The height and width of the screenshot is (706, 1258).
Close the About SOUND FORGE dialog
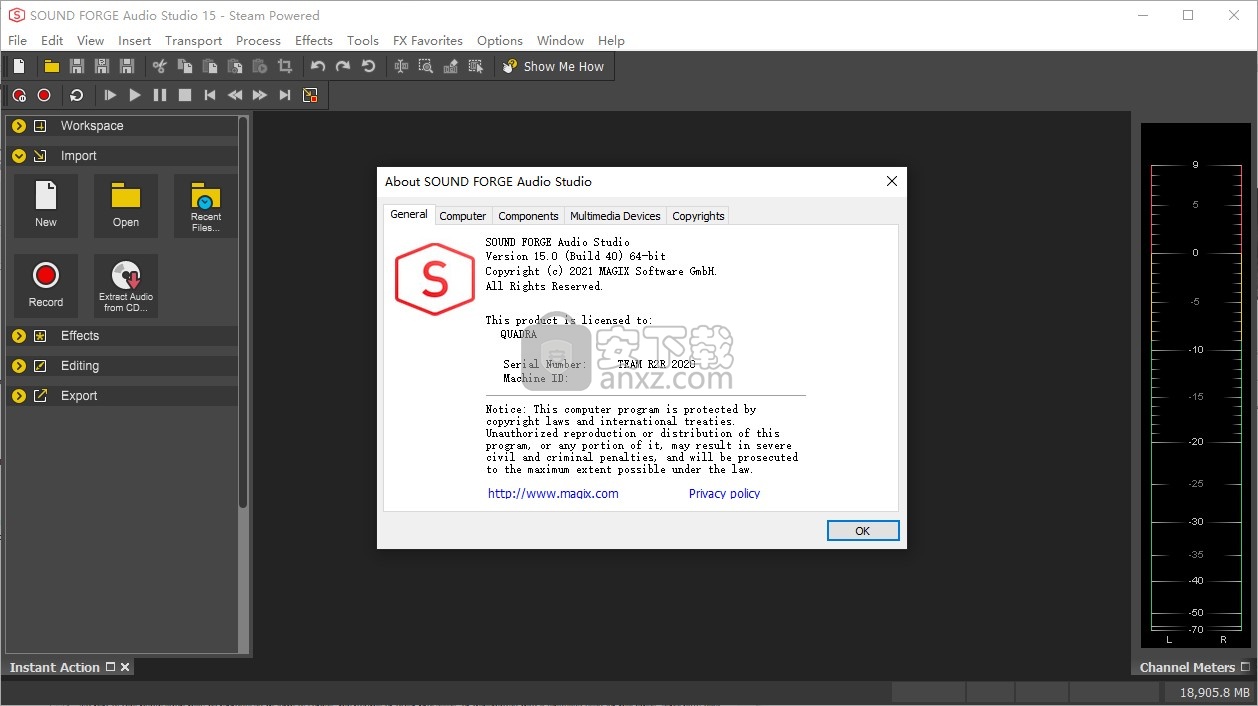[x=892, y=181]
